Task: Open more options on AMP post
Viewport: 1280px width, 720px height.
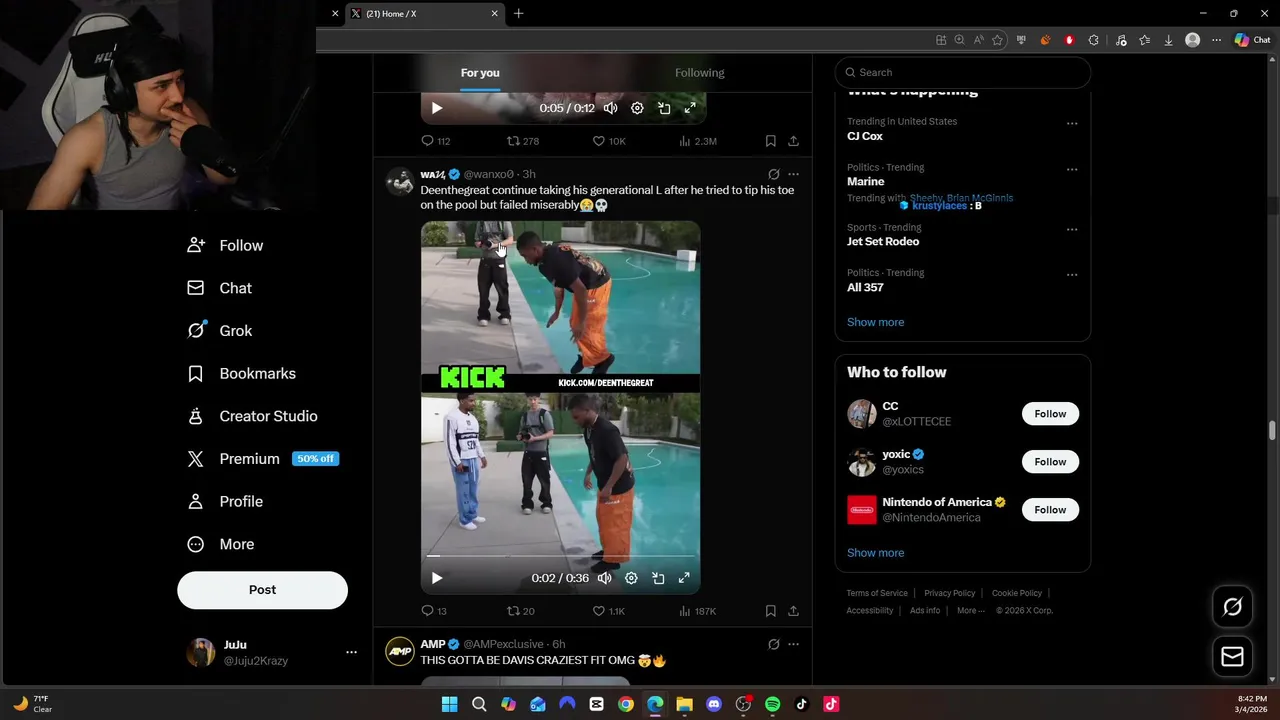Action: [793, 644]
